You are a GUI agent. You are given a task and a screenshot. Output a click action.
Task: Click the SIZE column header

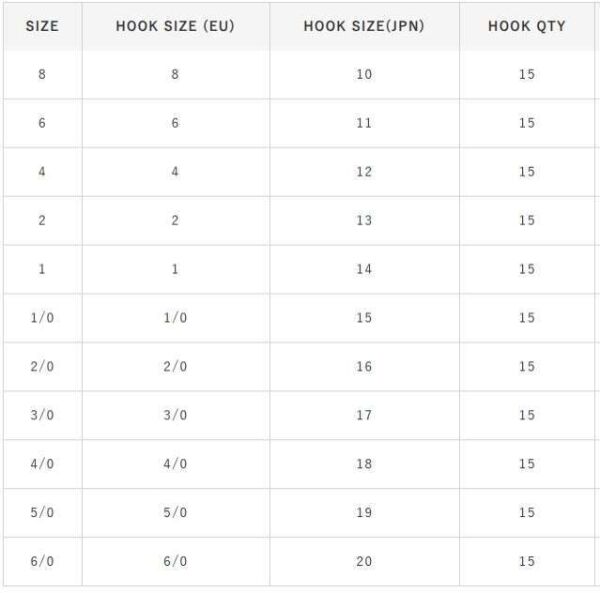42,26
